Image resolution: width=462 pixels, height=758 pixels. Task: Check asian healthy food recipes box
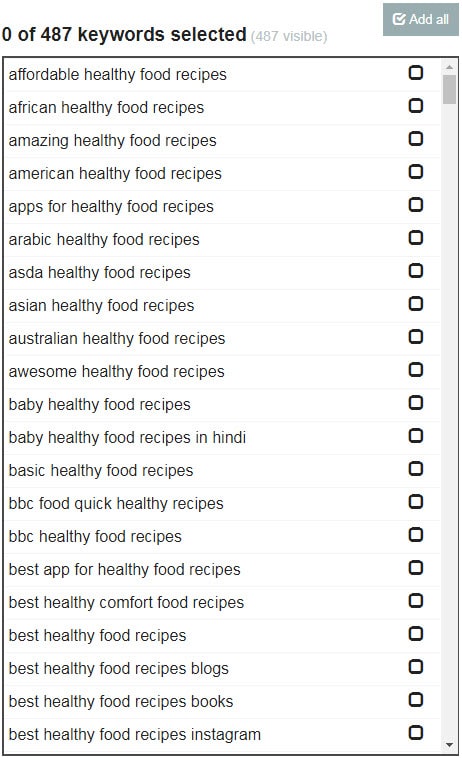coord(416,304)
